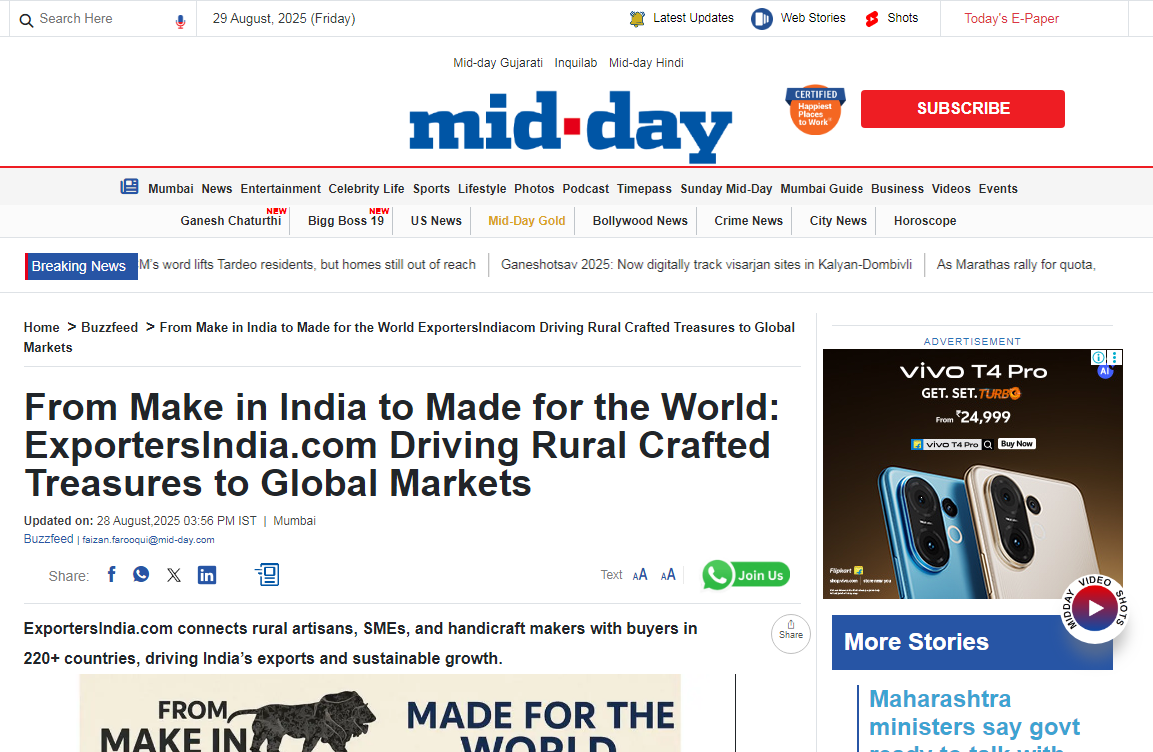The height and width of the screenshot is (752, 1153).
Task: Open the Maharashtra ministers story
Action: tap(973, 712)
